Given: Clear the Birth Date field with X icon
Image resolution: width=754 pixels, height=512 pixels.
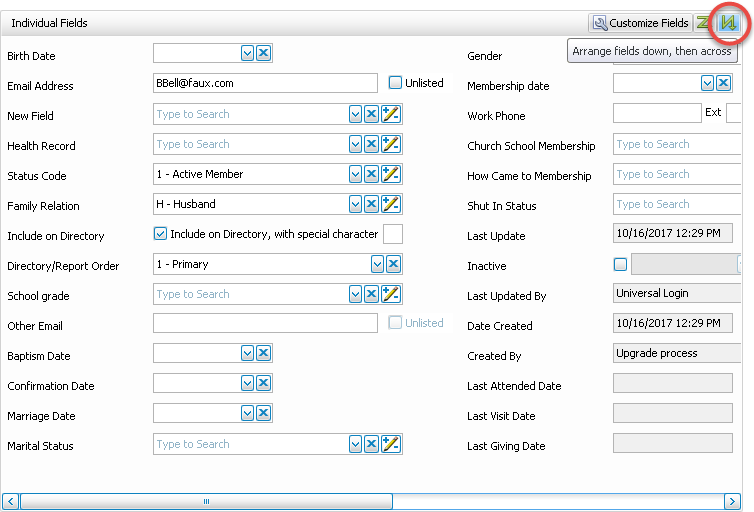Looking at the screenshot, I should pyautogui.click(x=264, y=53).
